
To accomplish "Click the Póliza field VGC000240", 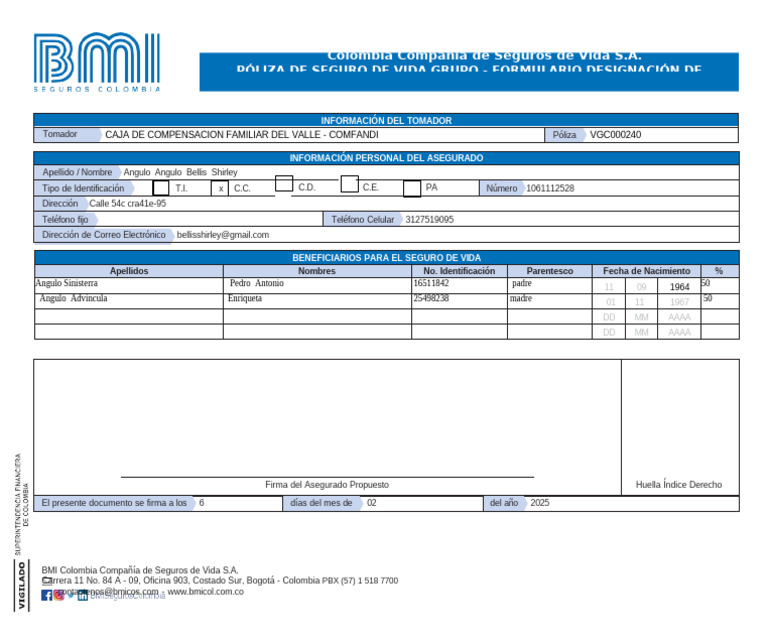I will (x=662, y=135).
